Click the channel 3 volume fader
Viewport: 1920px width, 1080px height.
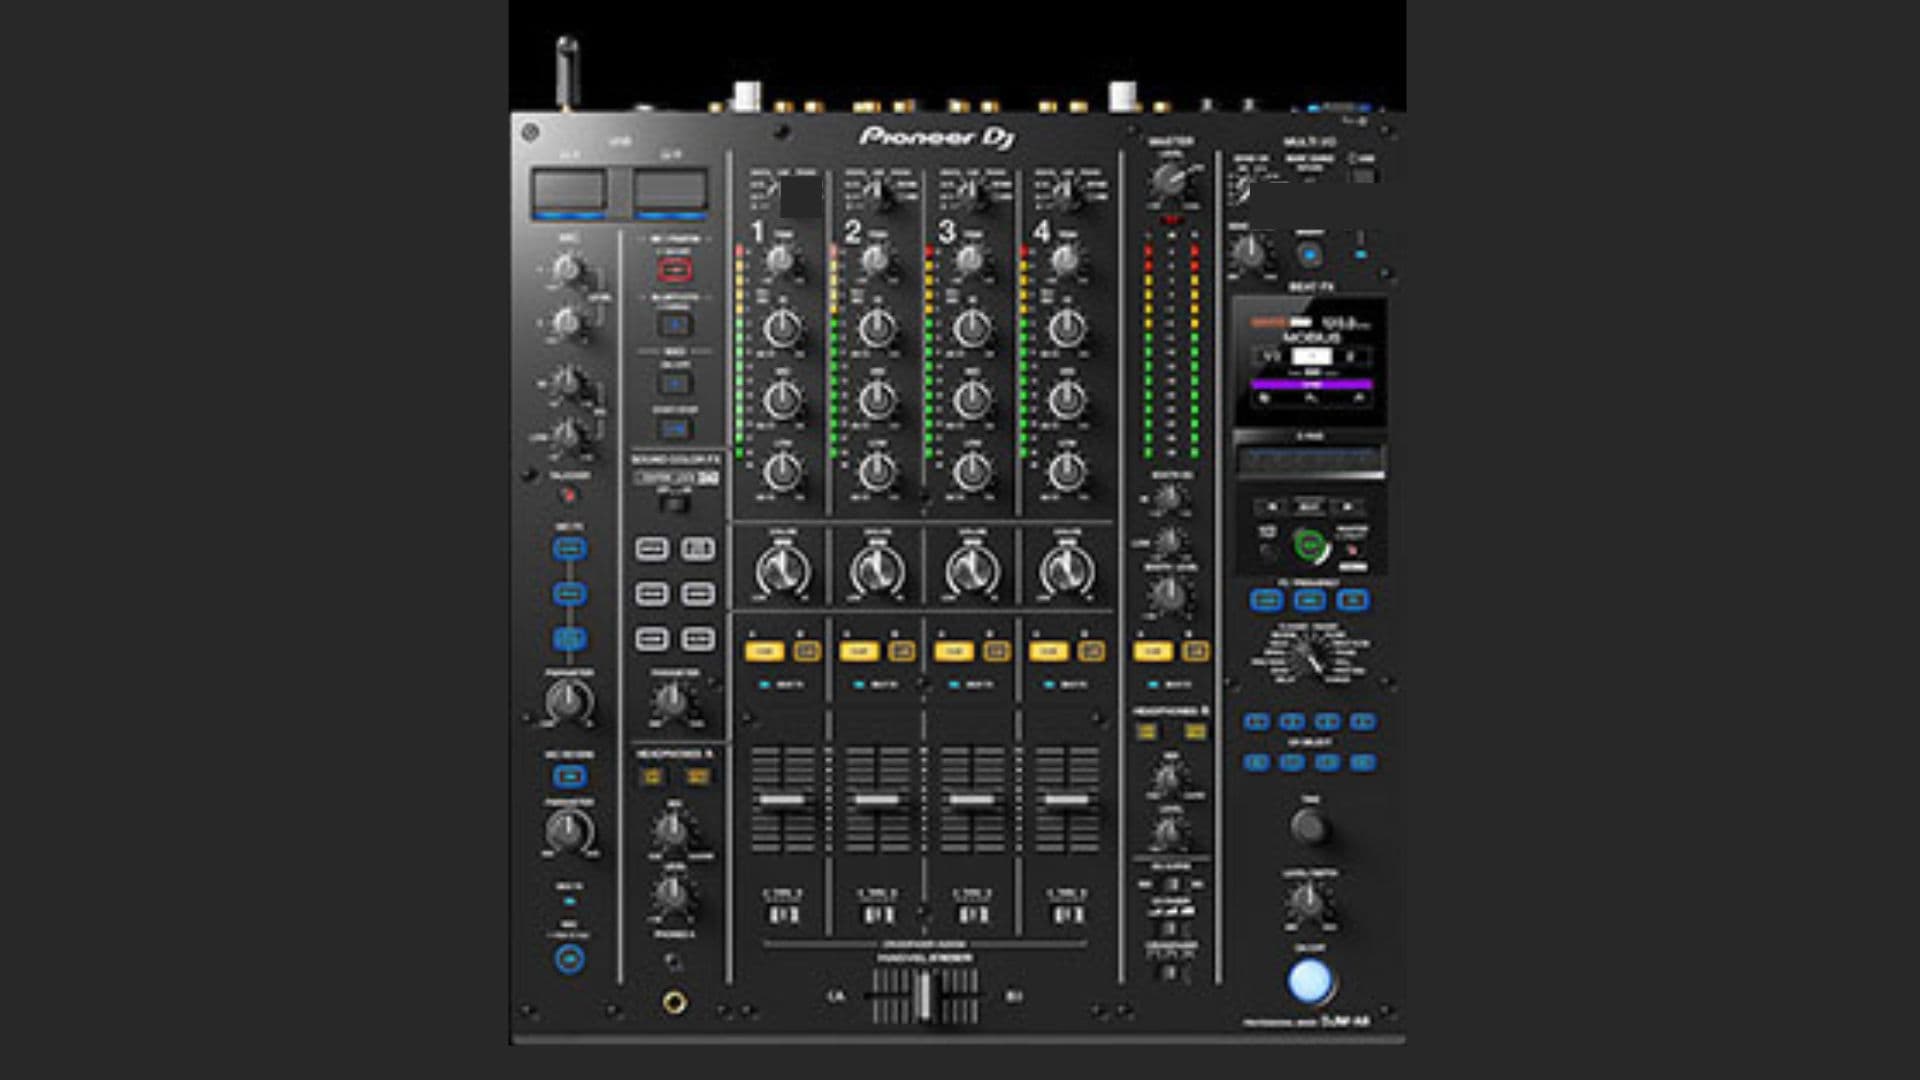(x=971, y=800)
